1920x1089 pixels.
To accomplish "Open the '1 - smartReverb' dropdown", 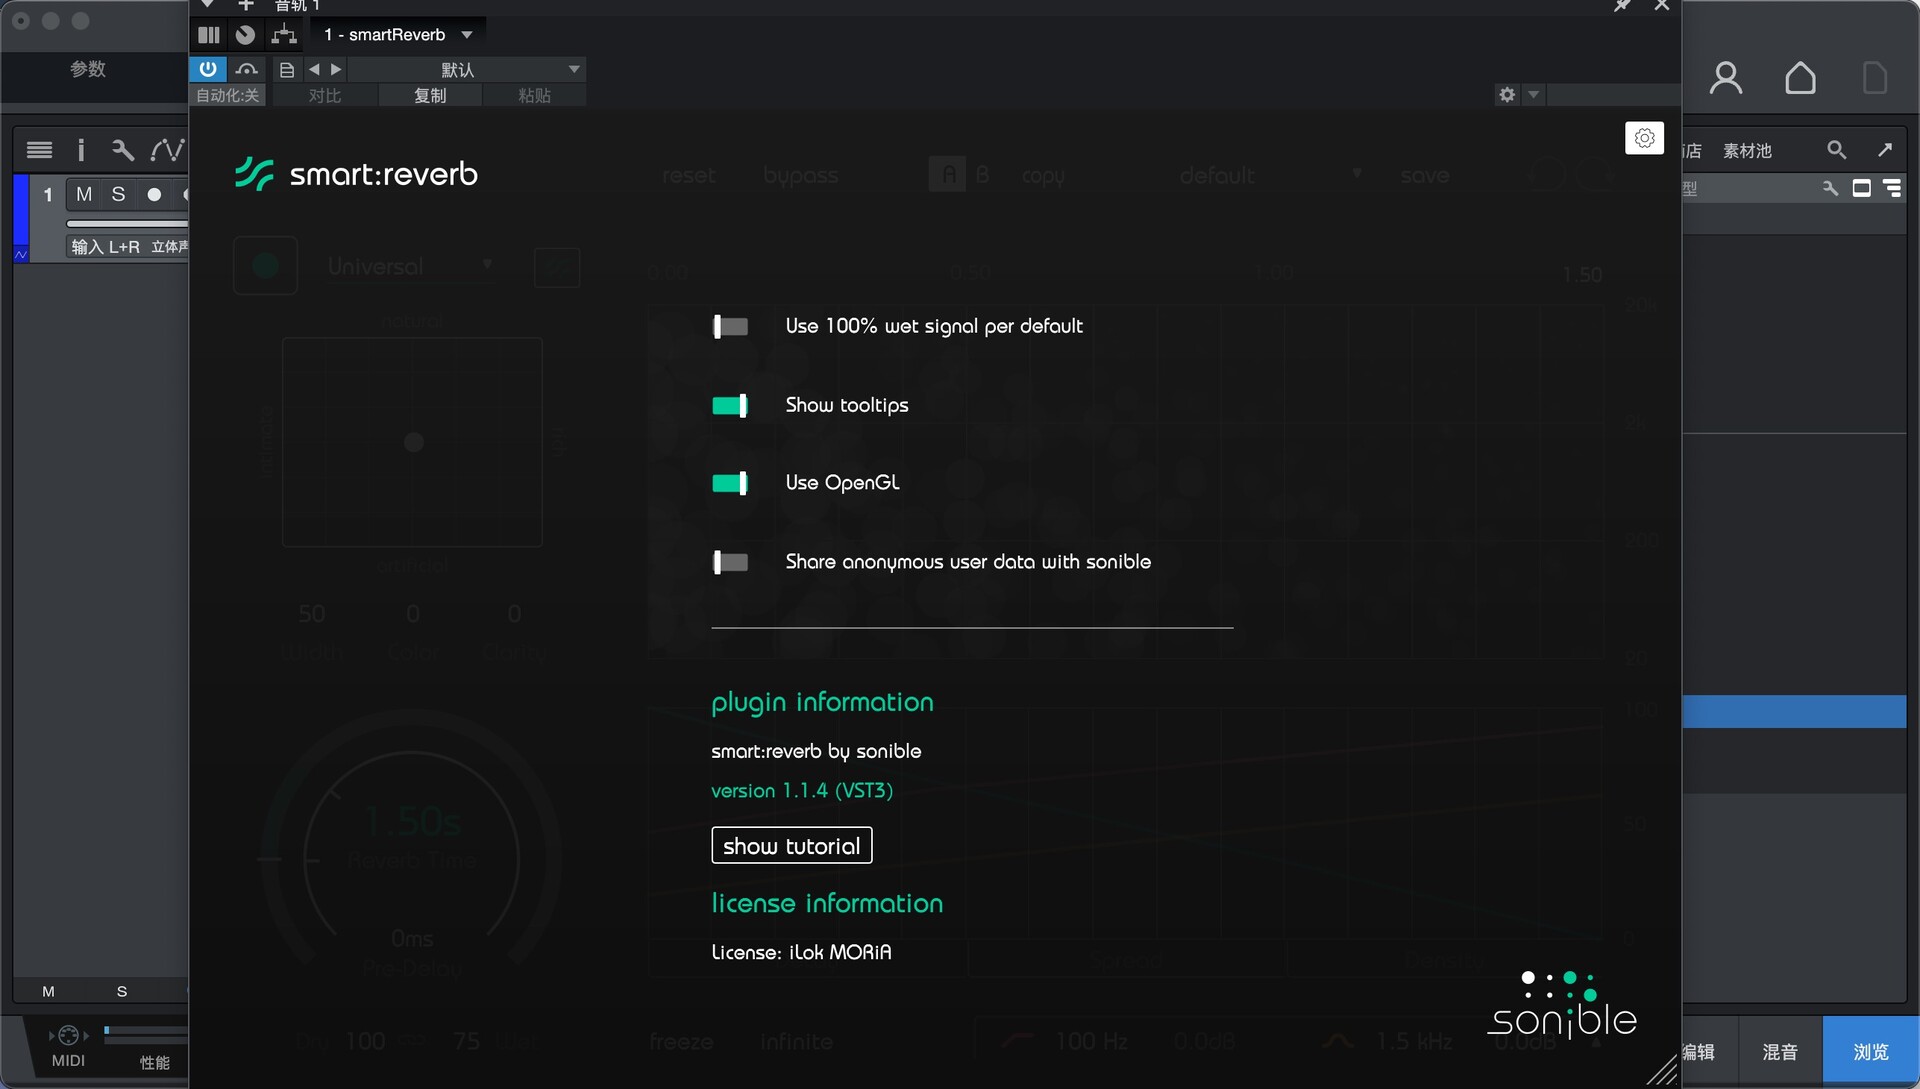I will point(398,35).
